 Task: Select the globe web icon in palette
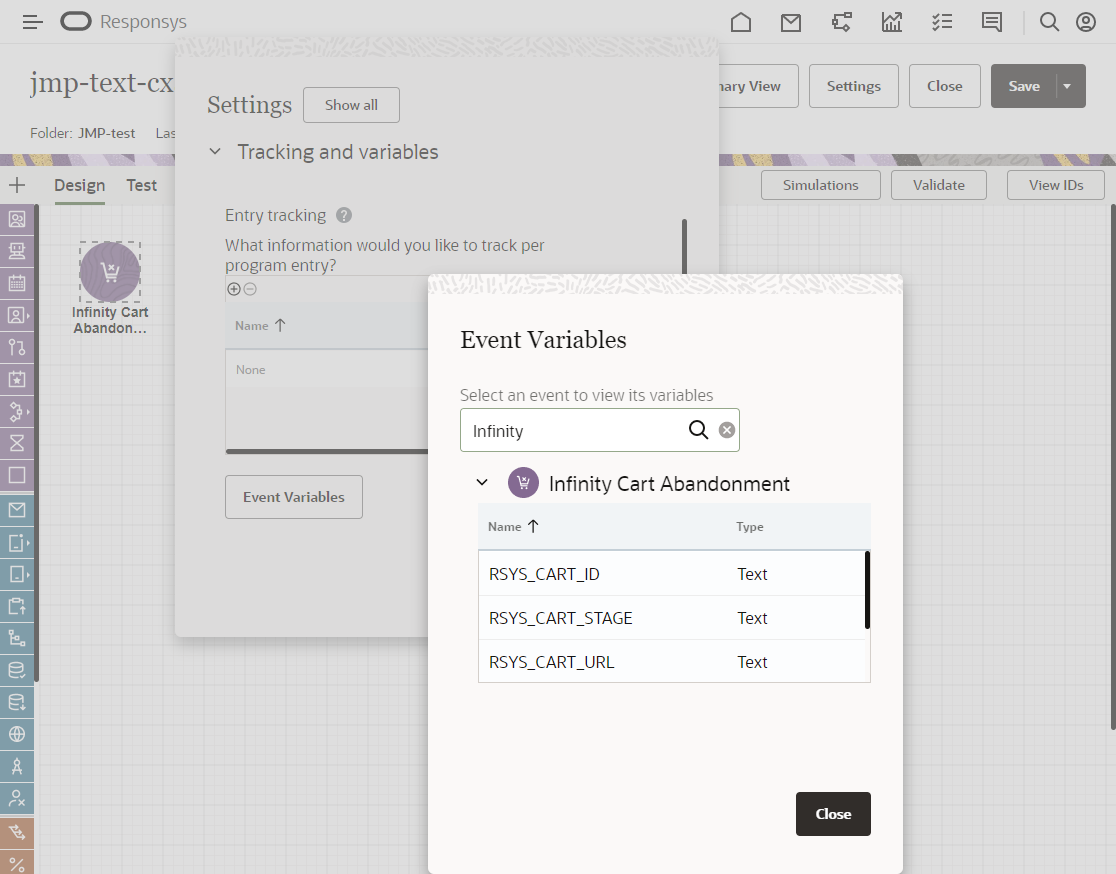pyautogui.click(x=17, y=734)
